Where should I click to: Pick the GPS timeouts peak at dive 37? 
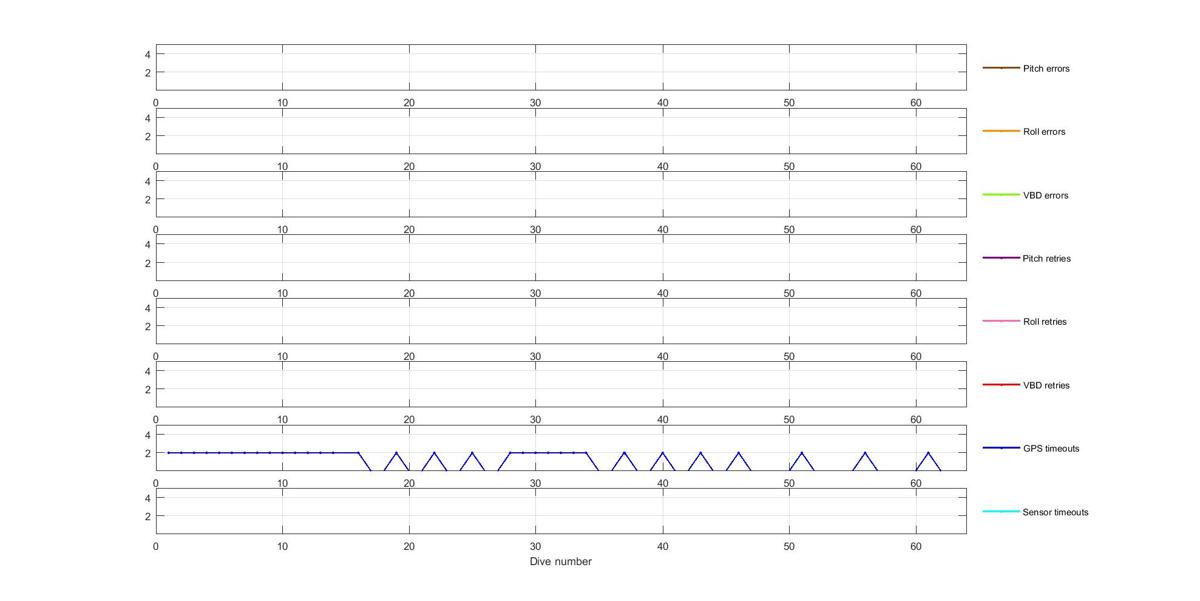(x=624, y=453)
